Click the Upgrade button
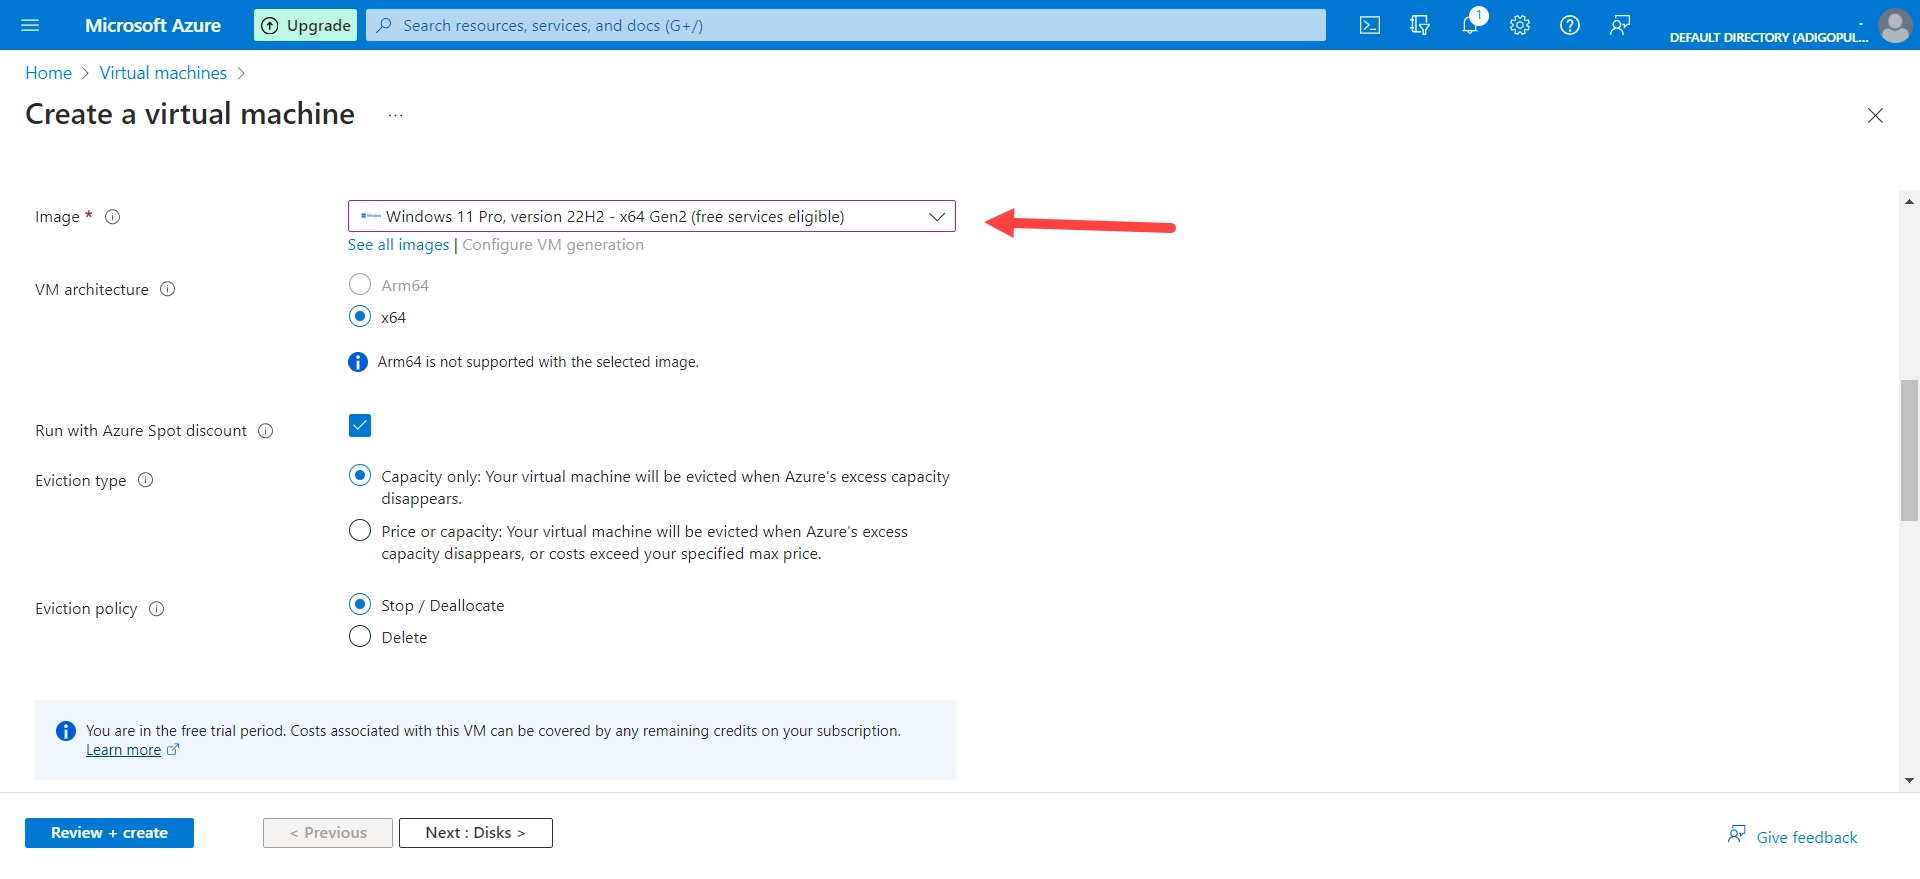This screenshot has height=879, width=1920. click(307, 25)
